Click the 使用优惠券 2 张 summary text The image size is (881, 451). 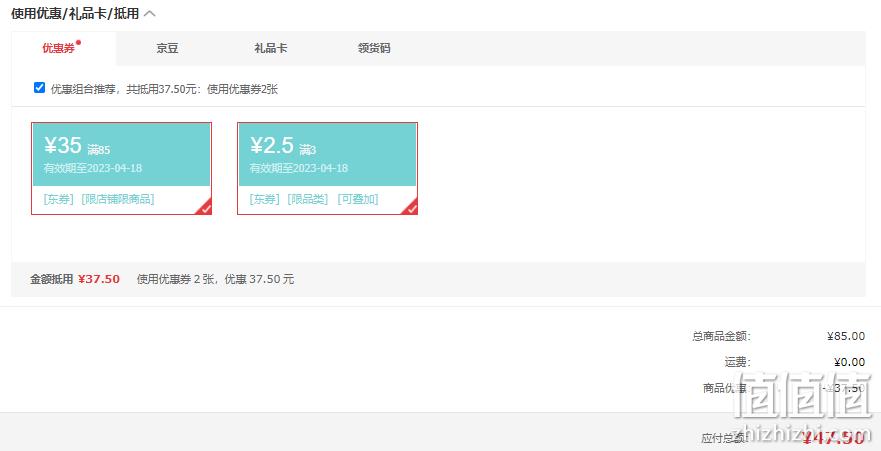click(x=215, y=279)
